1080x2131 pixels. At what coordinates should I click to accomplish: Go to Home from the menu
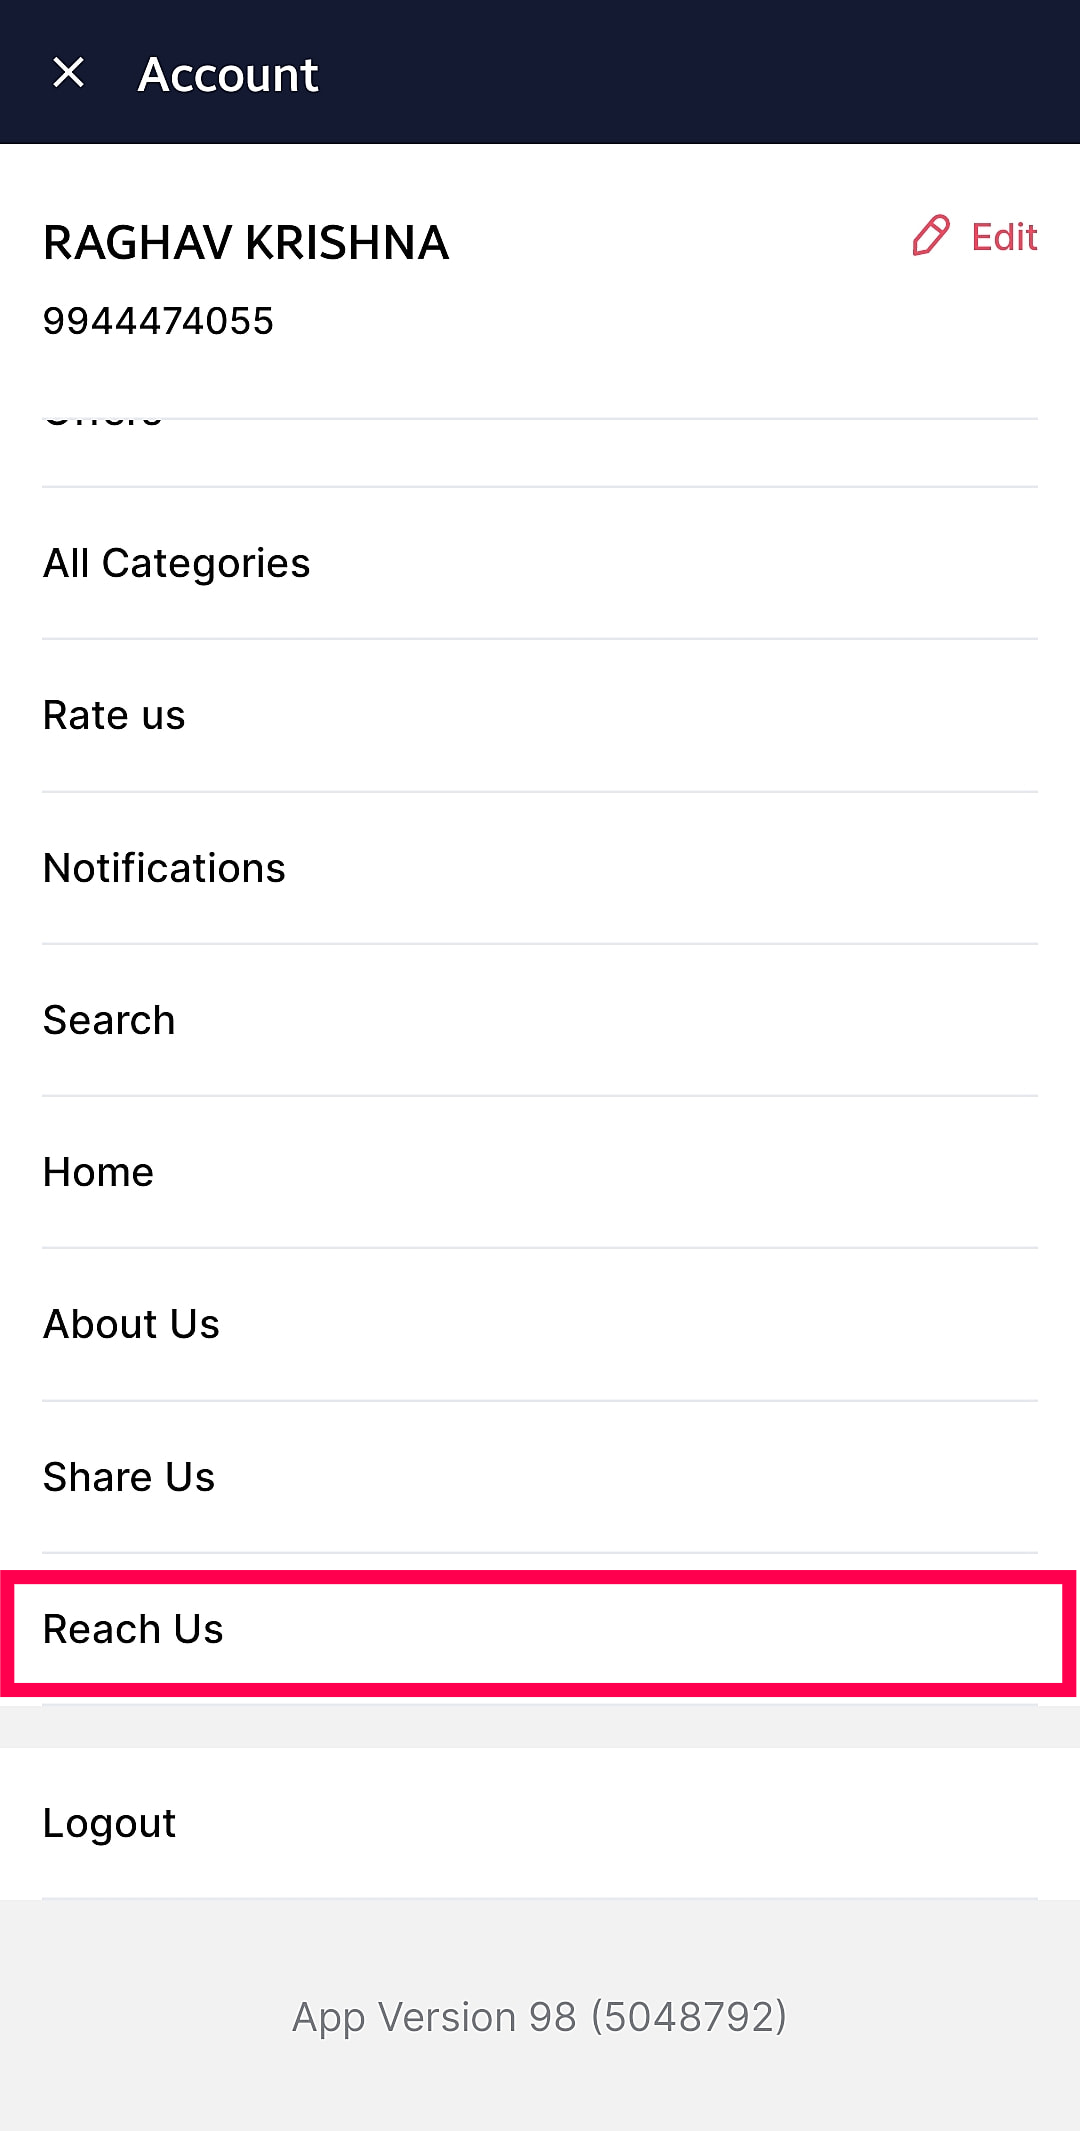tap(98, 1173)
